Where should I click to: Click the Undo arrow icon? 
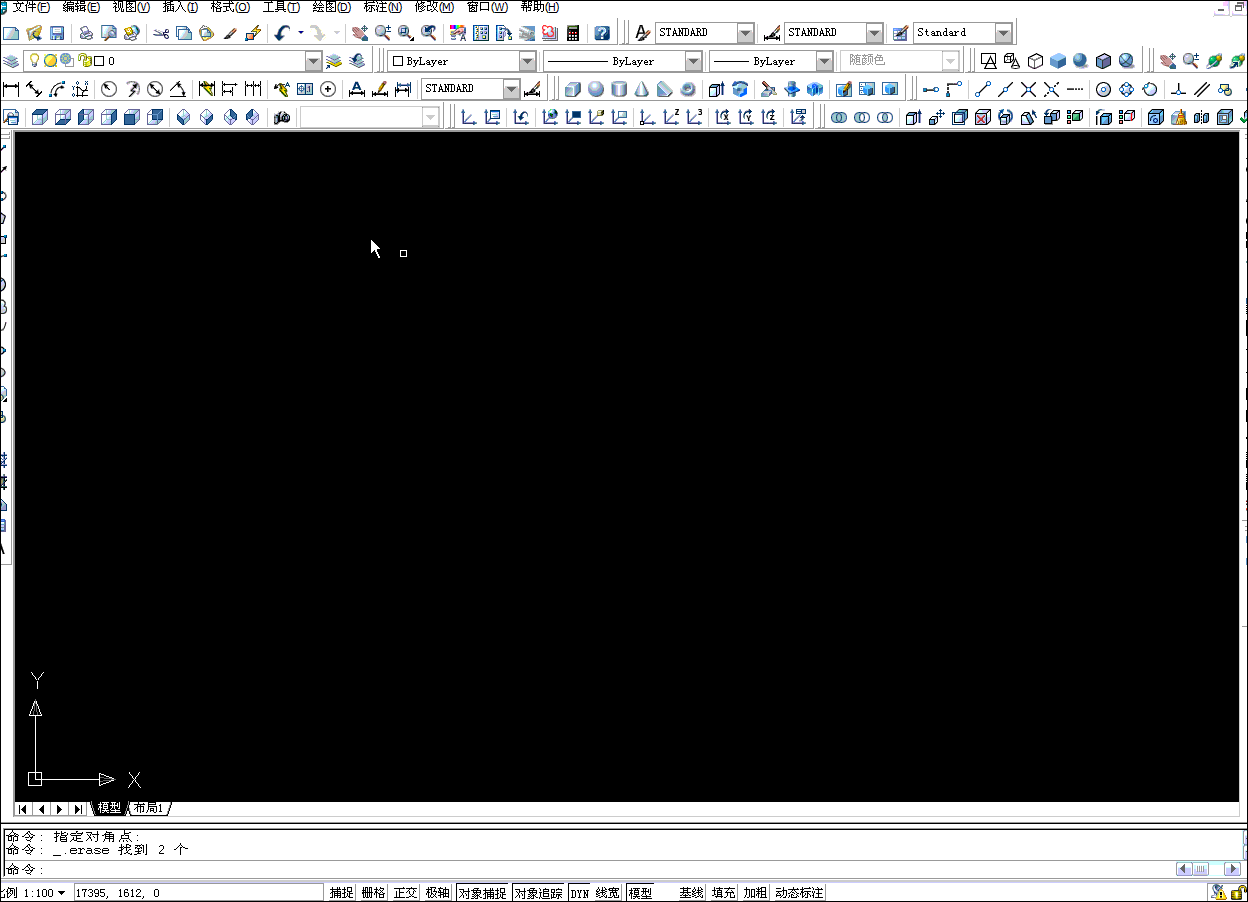(282, 33)
